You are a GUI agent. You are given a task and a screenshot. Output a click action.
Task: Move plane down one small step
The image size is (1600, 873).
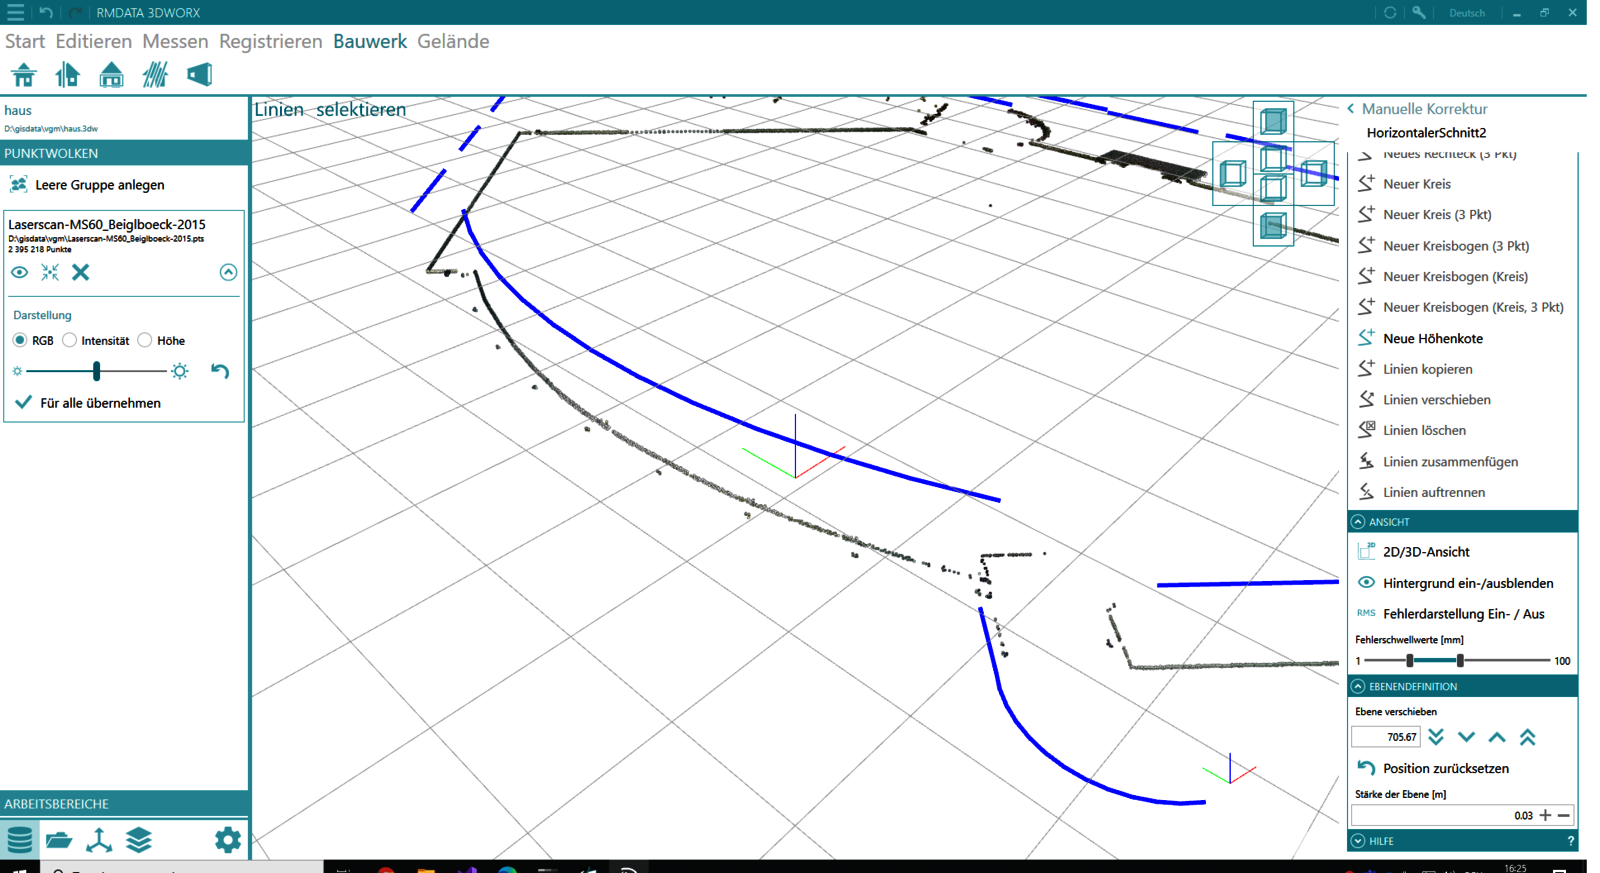(x=1466, y=737)
